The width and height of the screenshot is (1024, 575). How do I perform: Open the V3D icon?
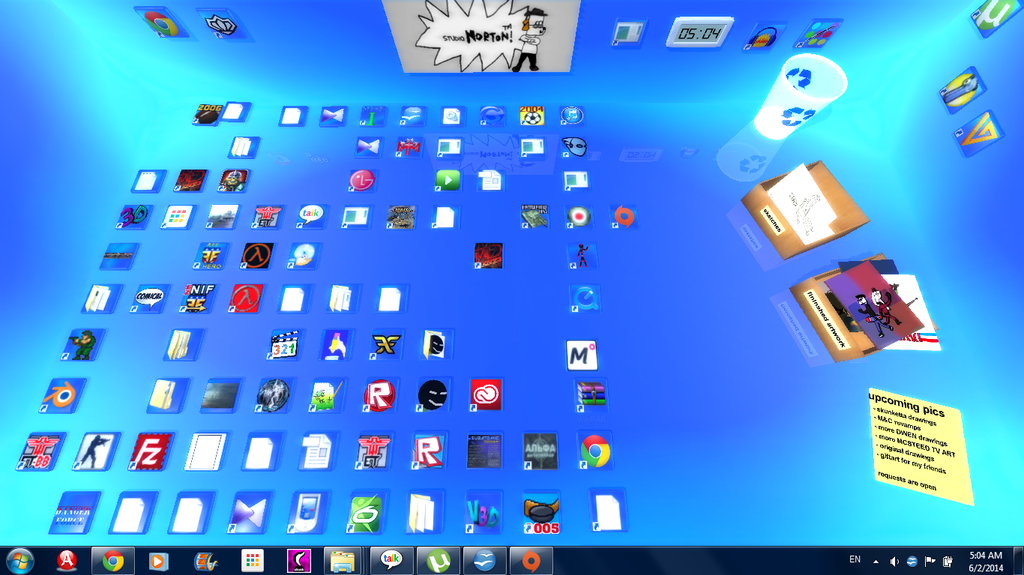click(x=483, y=514)
